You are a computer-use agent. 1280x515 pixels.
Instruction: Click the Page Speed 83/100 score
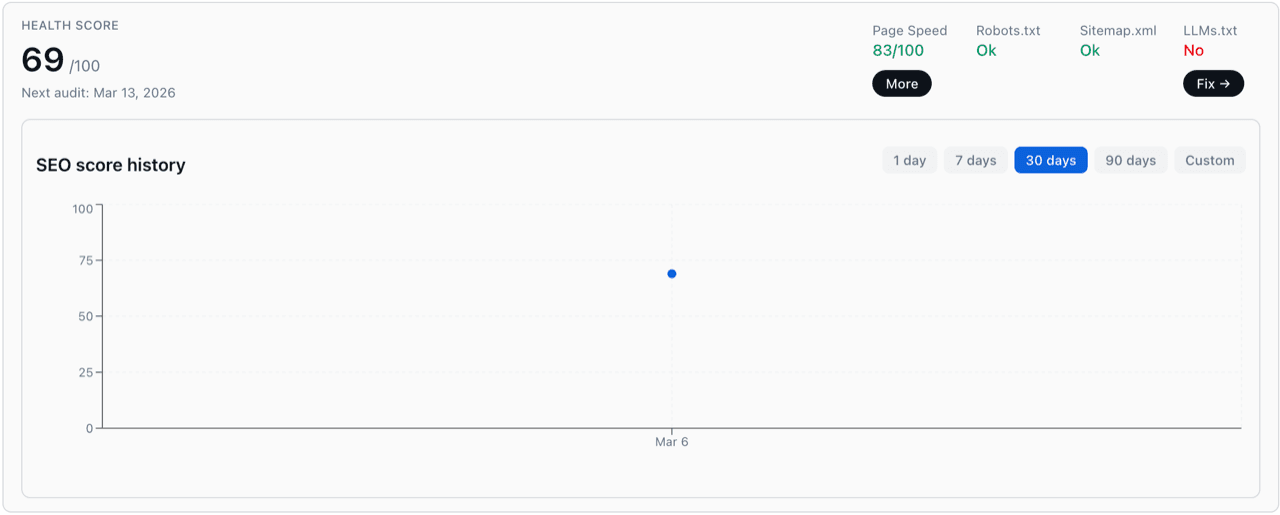(x=898, y=50)
